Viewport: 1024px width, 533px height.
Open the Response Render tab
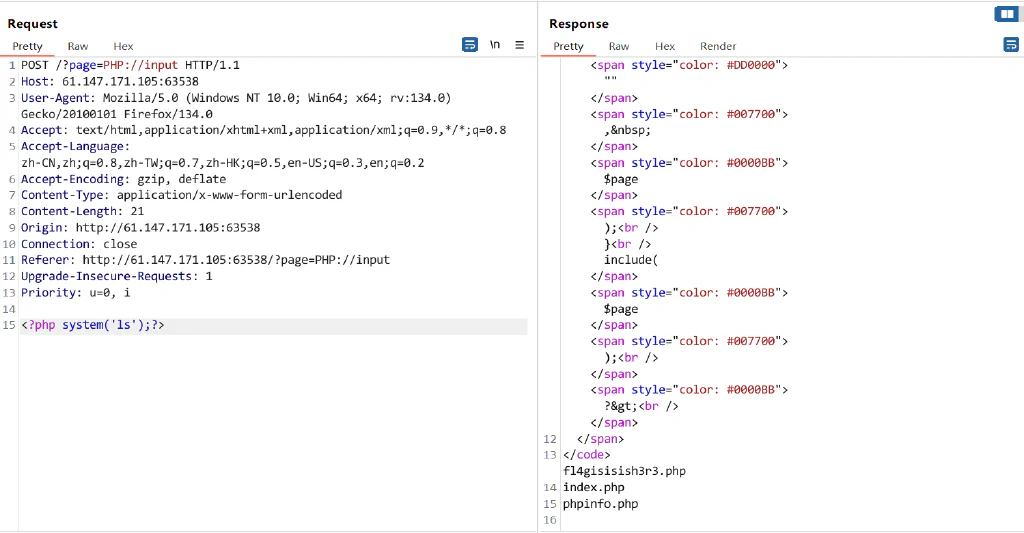coord(718,46)
